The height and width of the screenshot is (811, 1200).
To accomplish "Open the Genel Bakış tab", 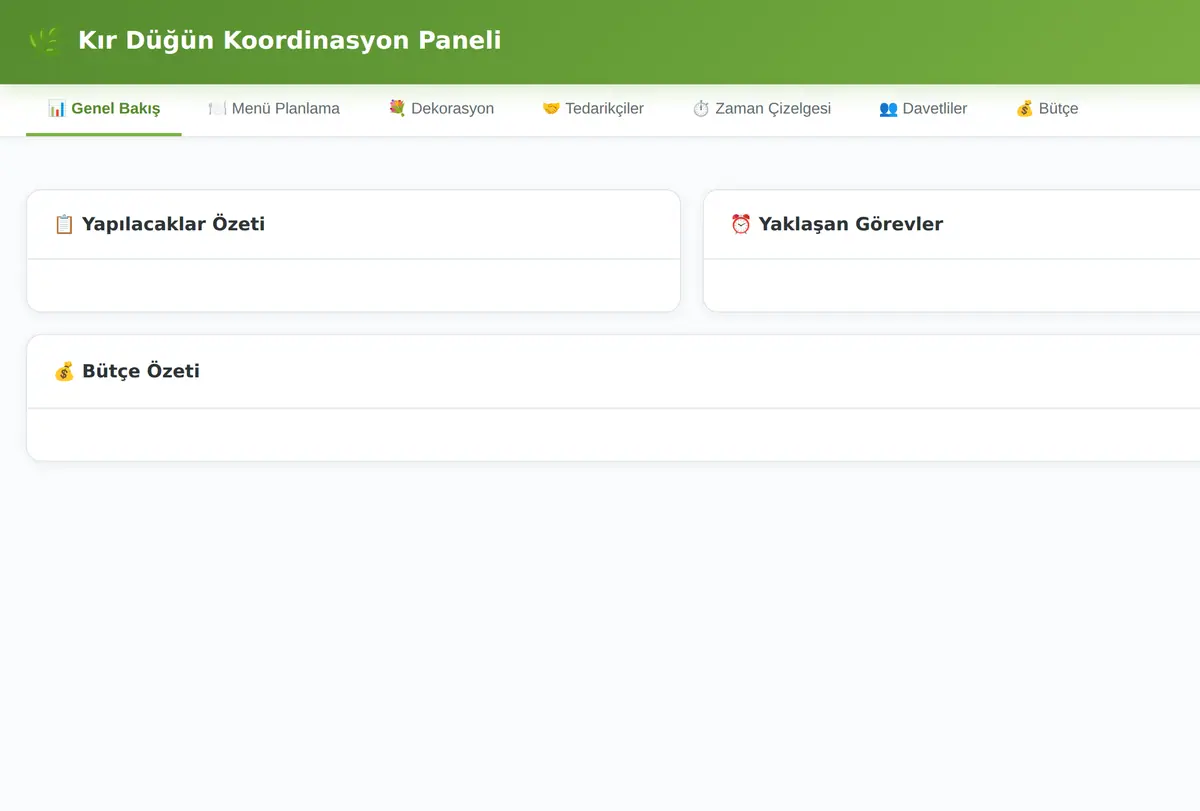I will (104, 109).
